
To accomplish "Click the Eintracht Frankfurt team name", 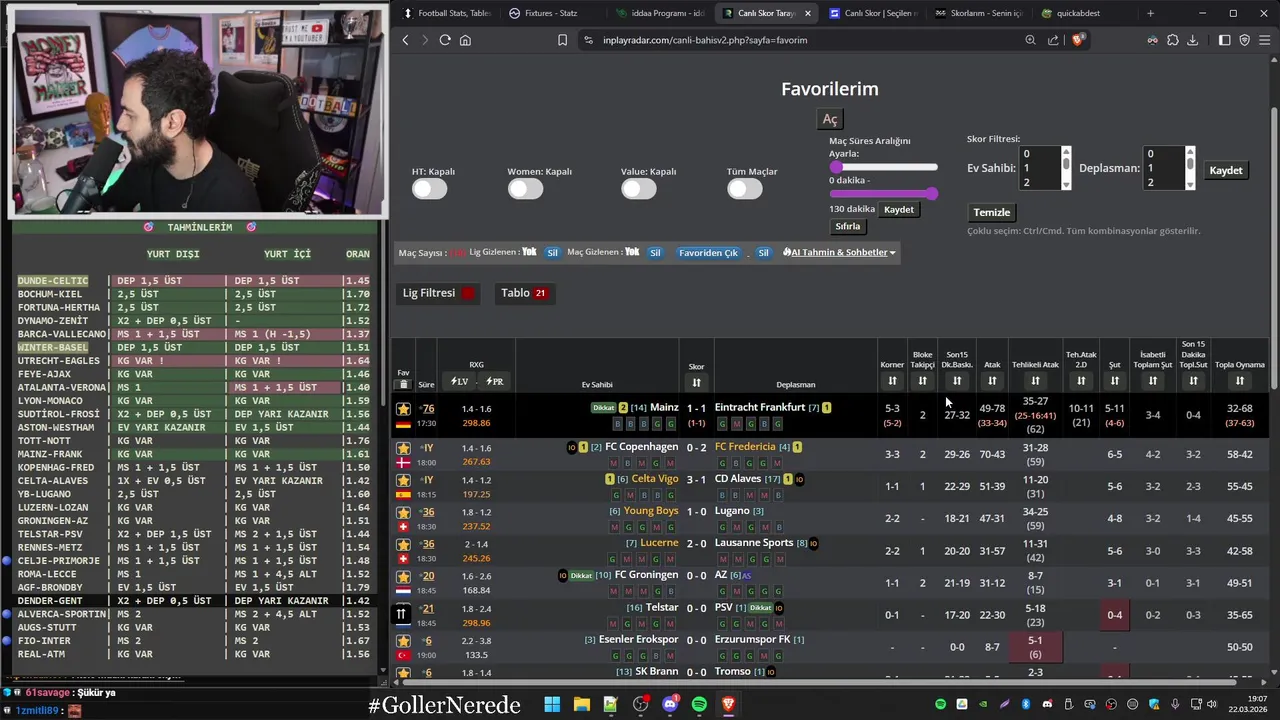I will [760, 408].
